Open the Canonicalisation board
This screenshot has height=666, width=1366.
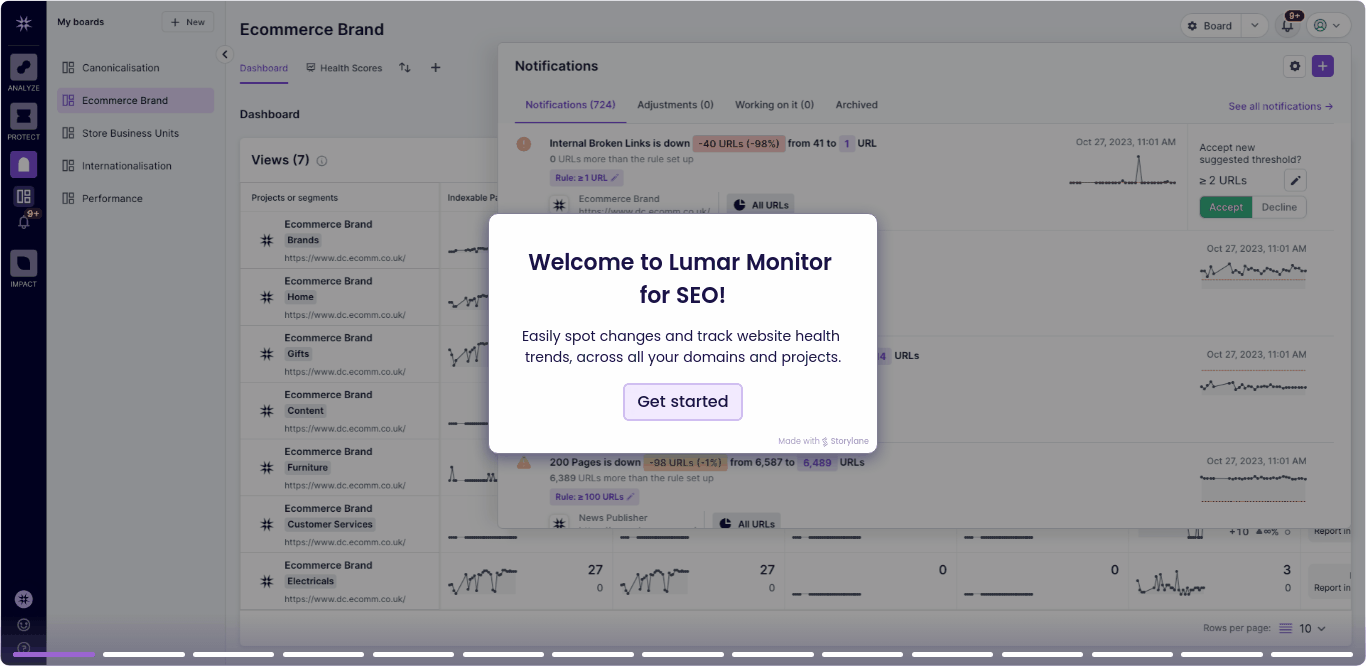[135, 68]
